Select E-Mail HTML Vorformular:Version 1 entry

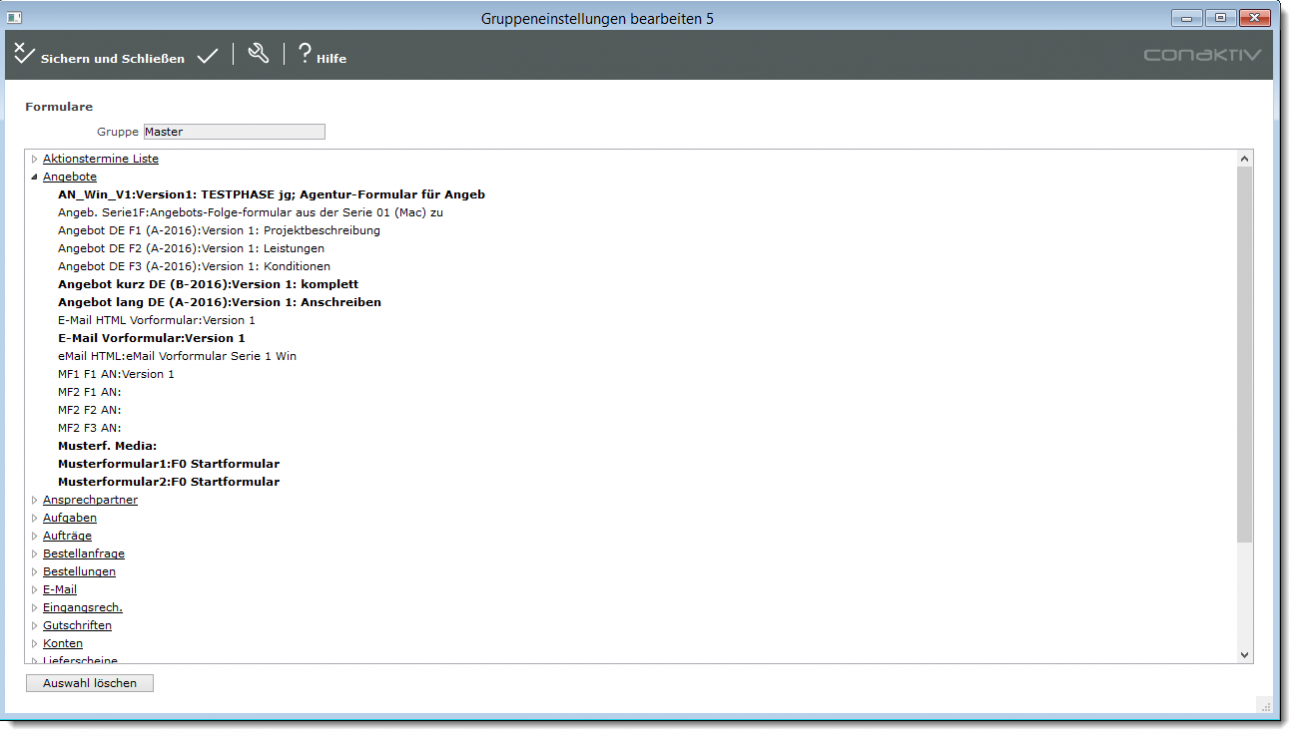[x=156, y=321]
